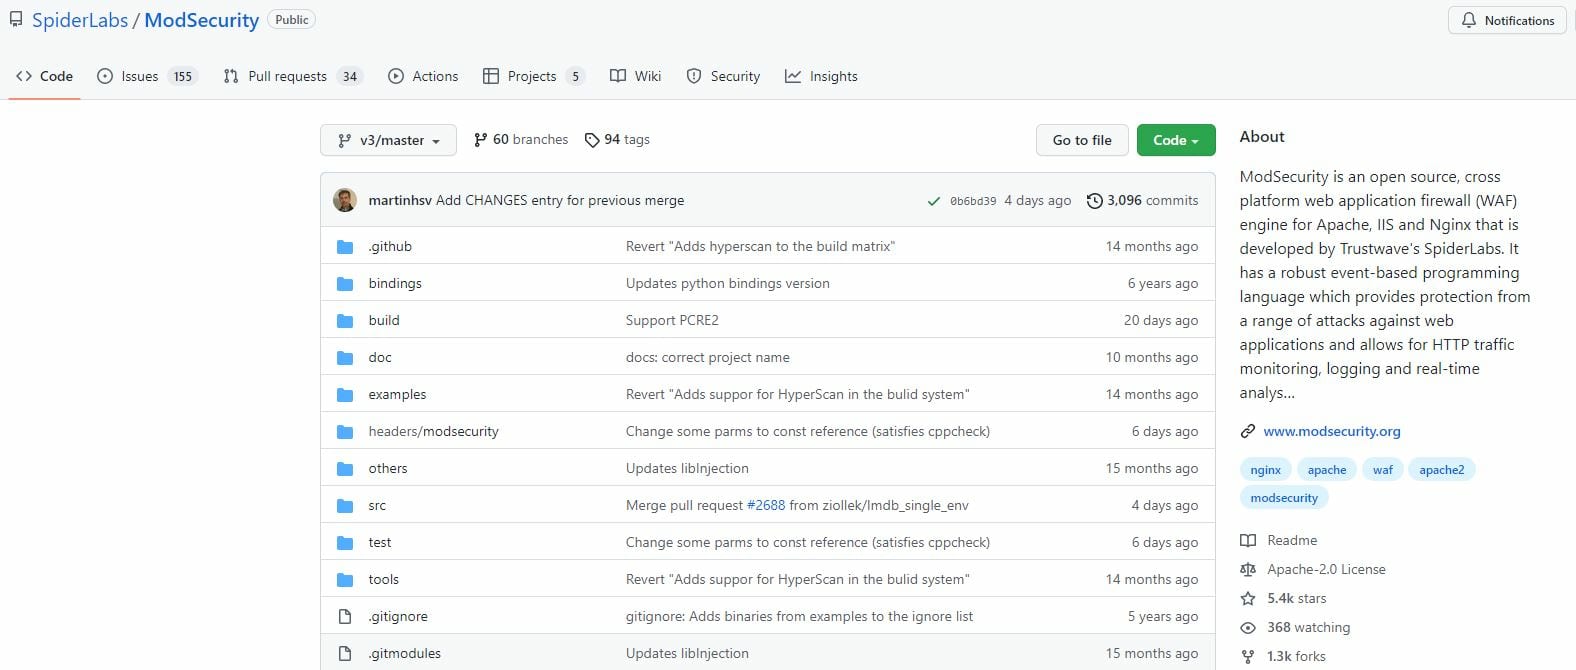Image resolution: width=1576 pixels, height=670 pixels.
Task: Select the waf topic tag
Action: coord(1383,470)
